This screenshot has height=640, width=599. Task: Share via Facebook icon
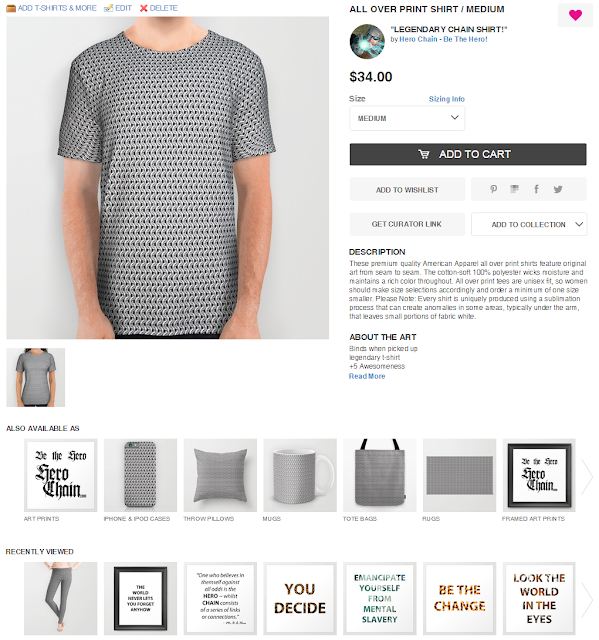(x=536, y=189)
